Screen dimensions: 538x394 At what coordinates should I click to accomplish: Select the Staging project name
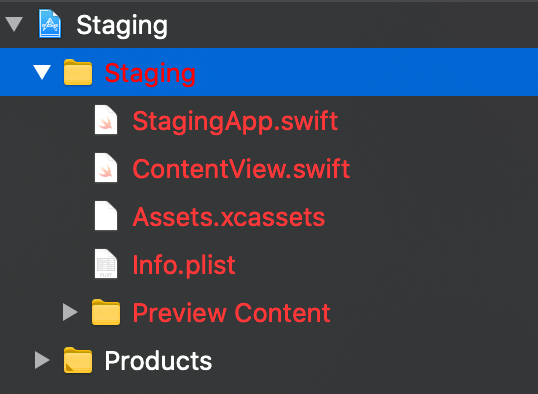[x=122, y=25]
